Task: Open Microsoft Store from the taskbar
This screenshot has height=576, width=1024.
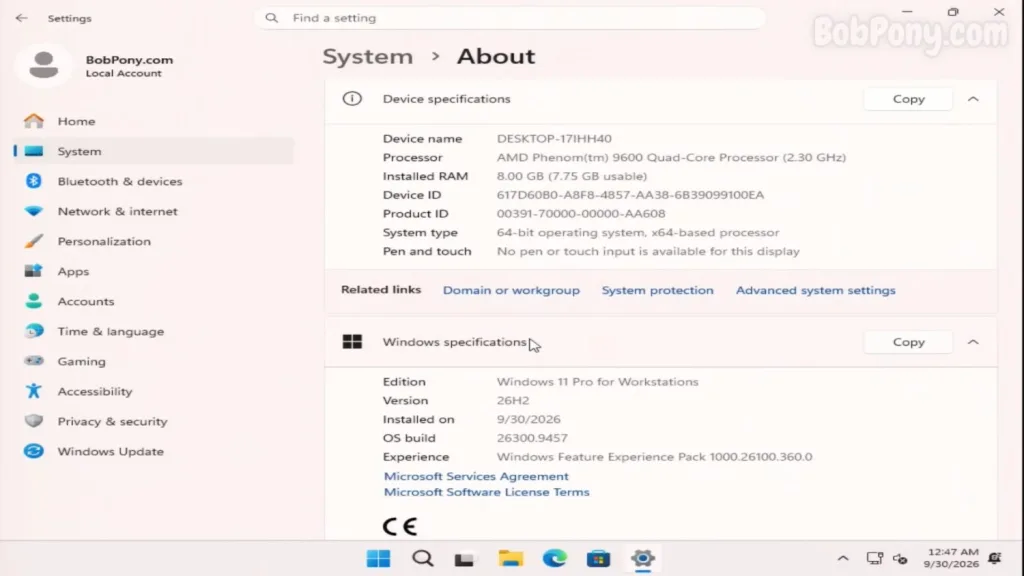Action: [598, 559]
